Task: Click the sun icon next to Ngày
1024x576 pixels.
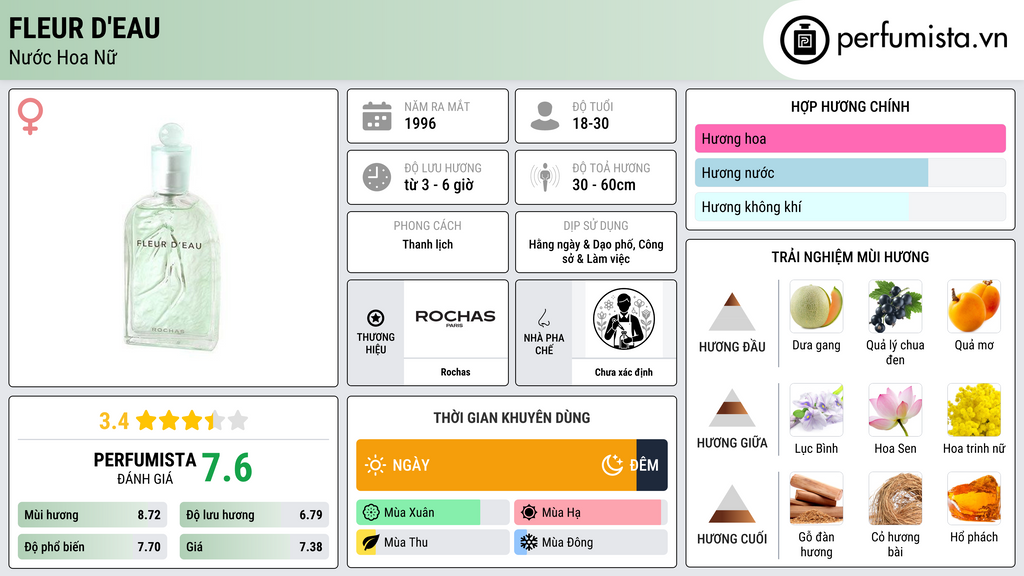Action: click(x=376, y=465)
